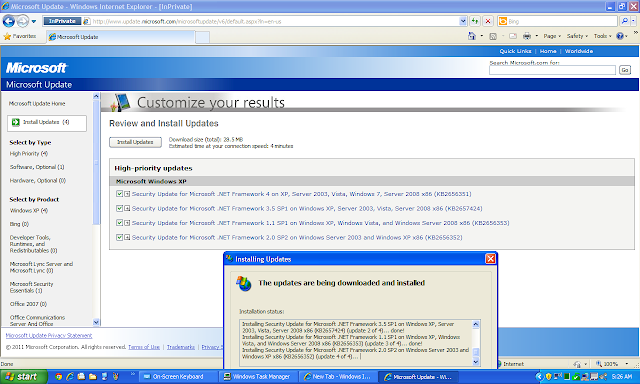Click the Favorites star icon
640x384 pixels.
click(x=7, y=36)
